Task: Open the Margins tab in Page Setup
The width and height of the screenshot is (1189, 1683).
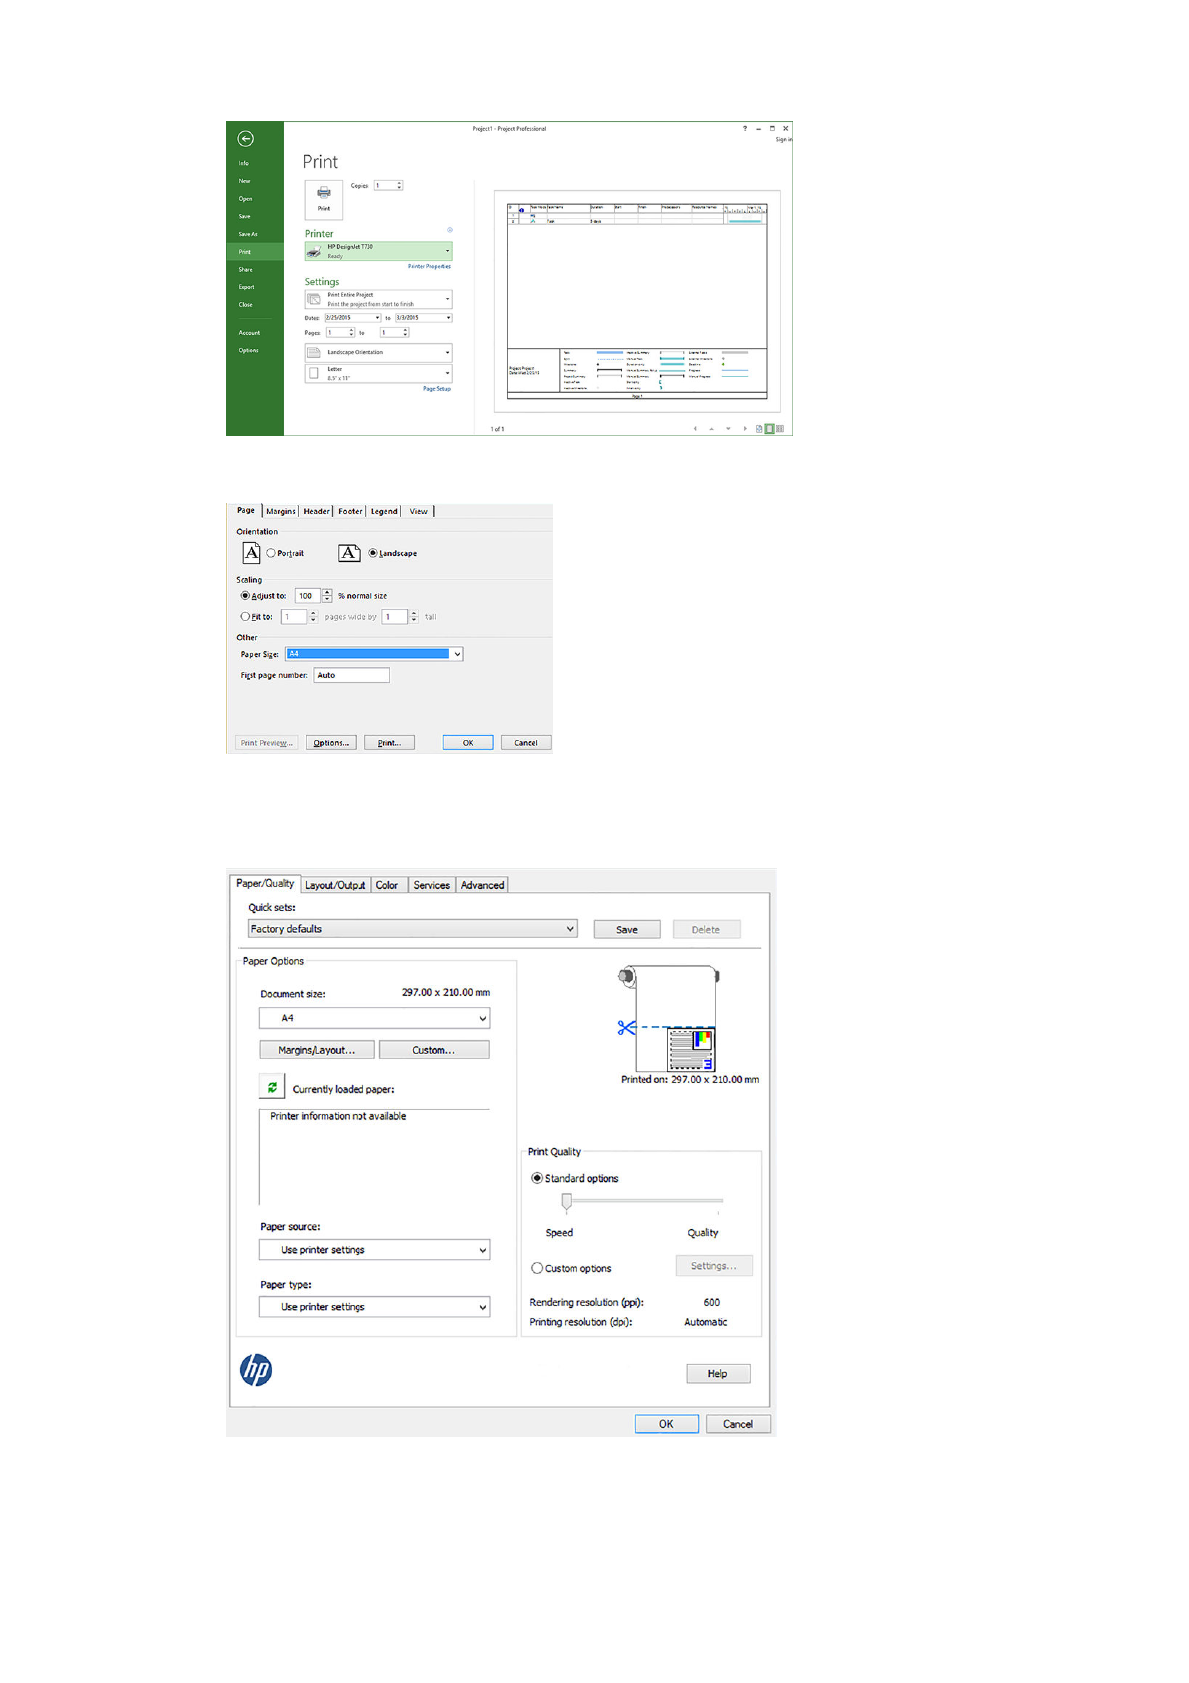Action: 280,511
